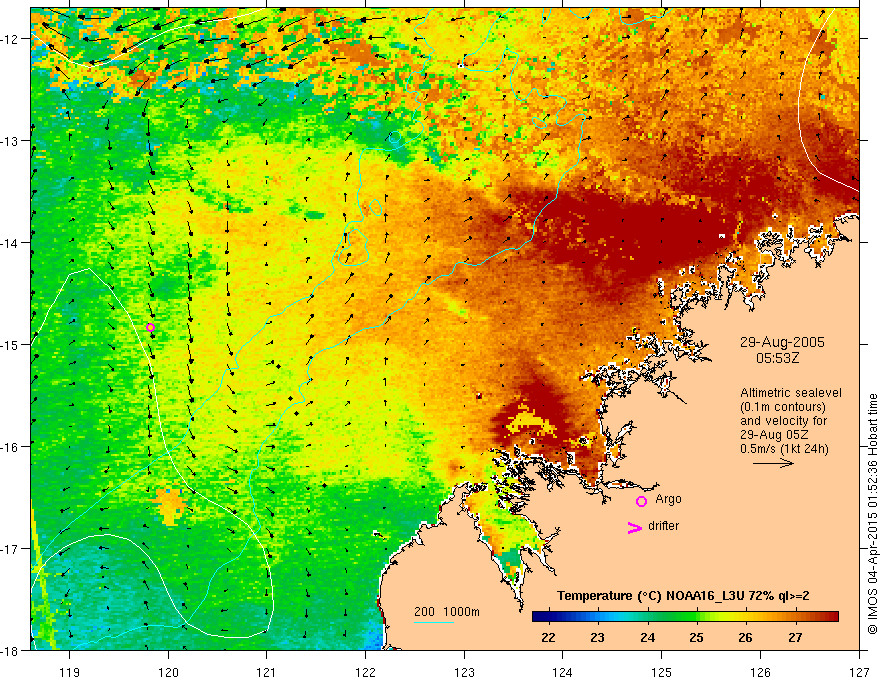Click the longitude axis label 125

(x=662, y=672)
